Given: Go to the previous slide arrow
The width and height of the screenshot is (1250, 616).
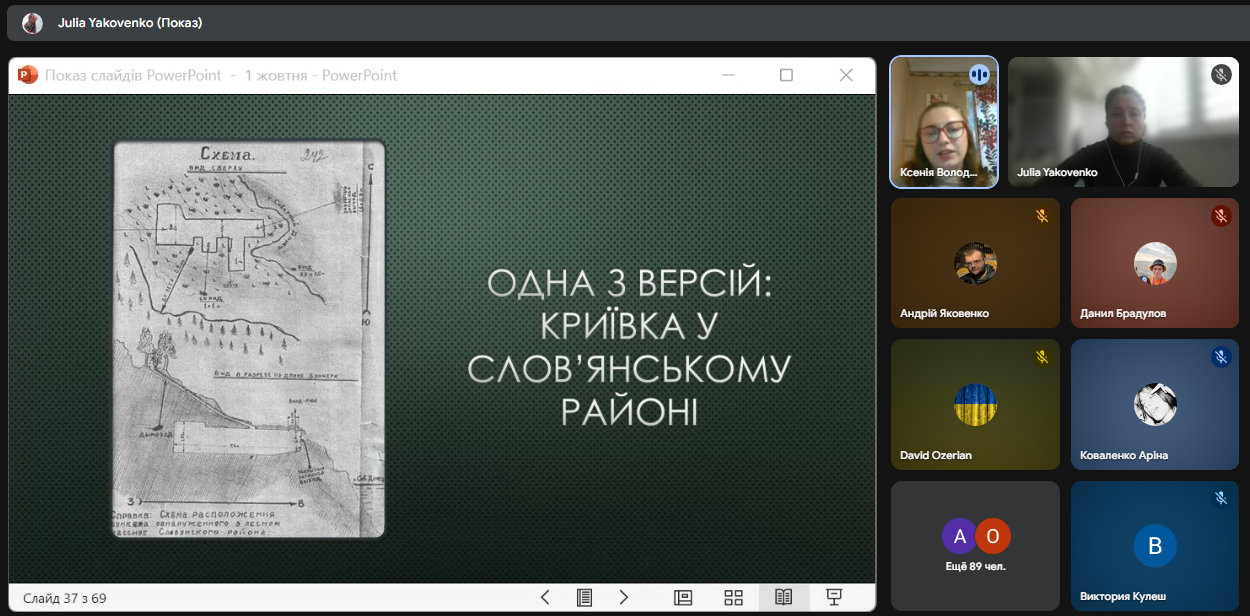Looking at the screenshot, I should (x=545, y=597).
